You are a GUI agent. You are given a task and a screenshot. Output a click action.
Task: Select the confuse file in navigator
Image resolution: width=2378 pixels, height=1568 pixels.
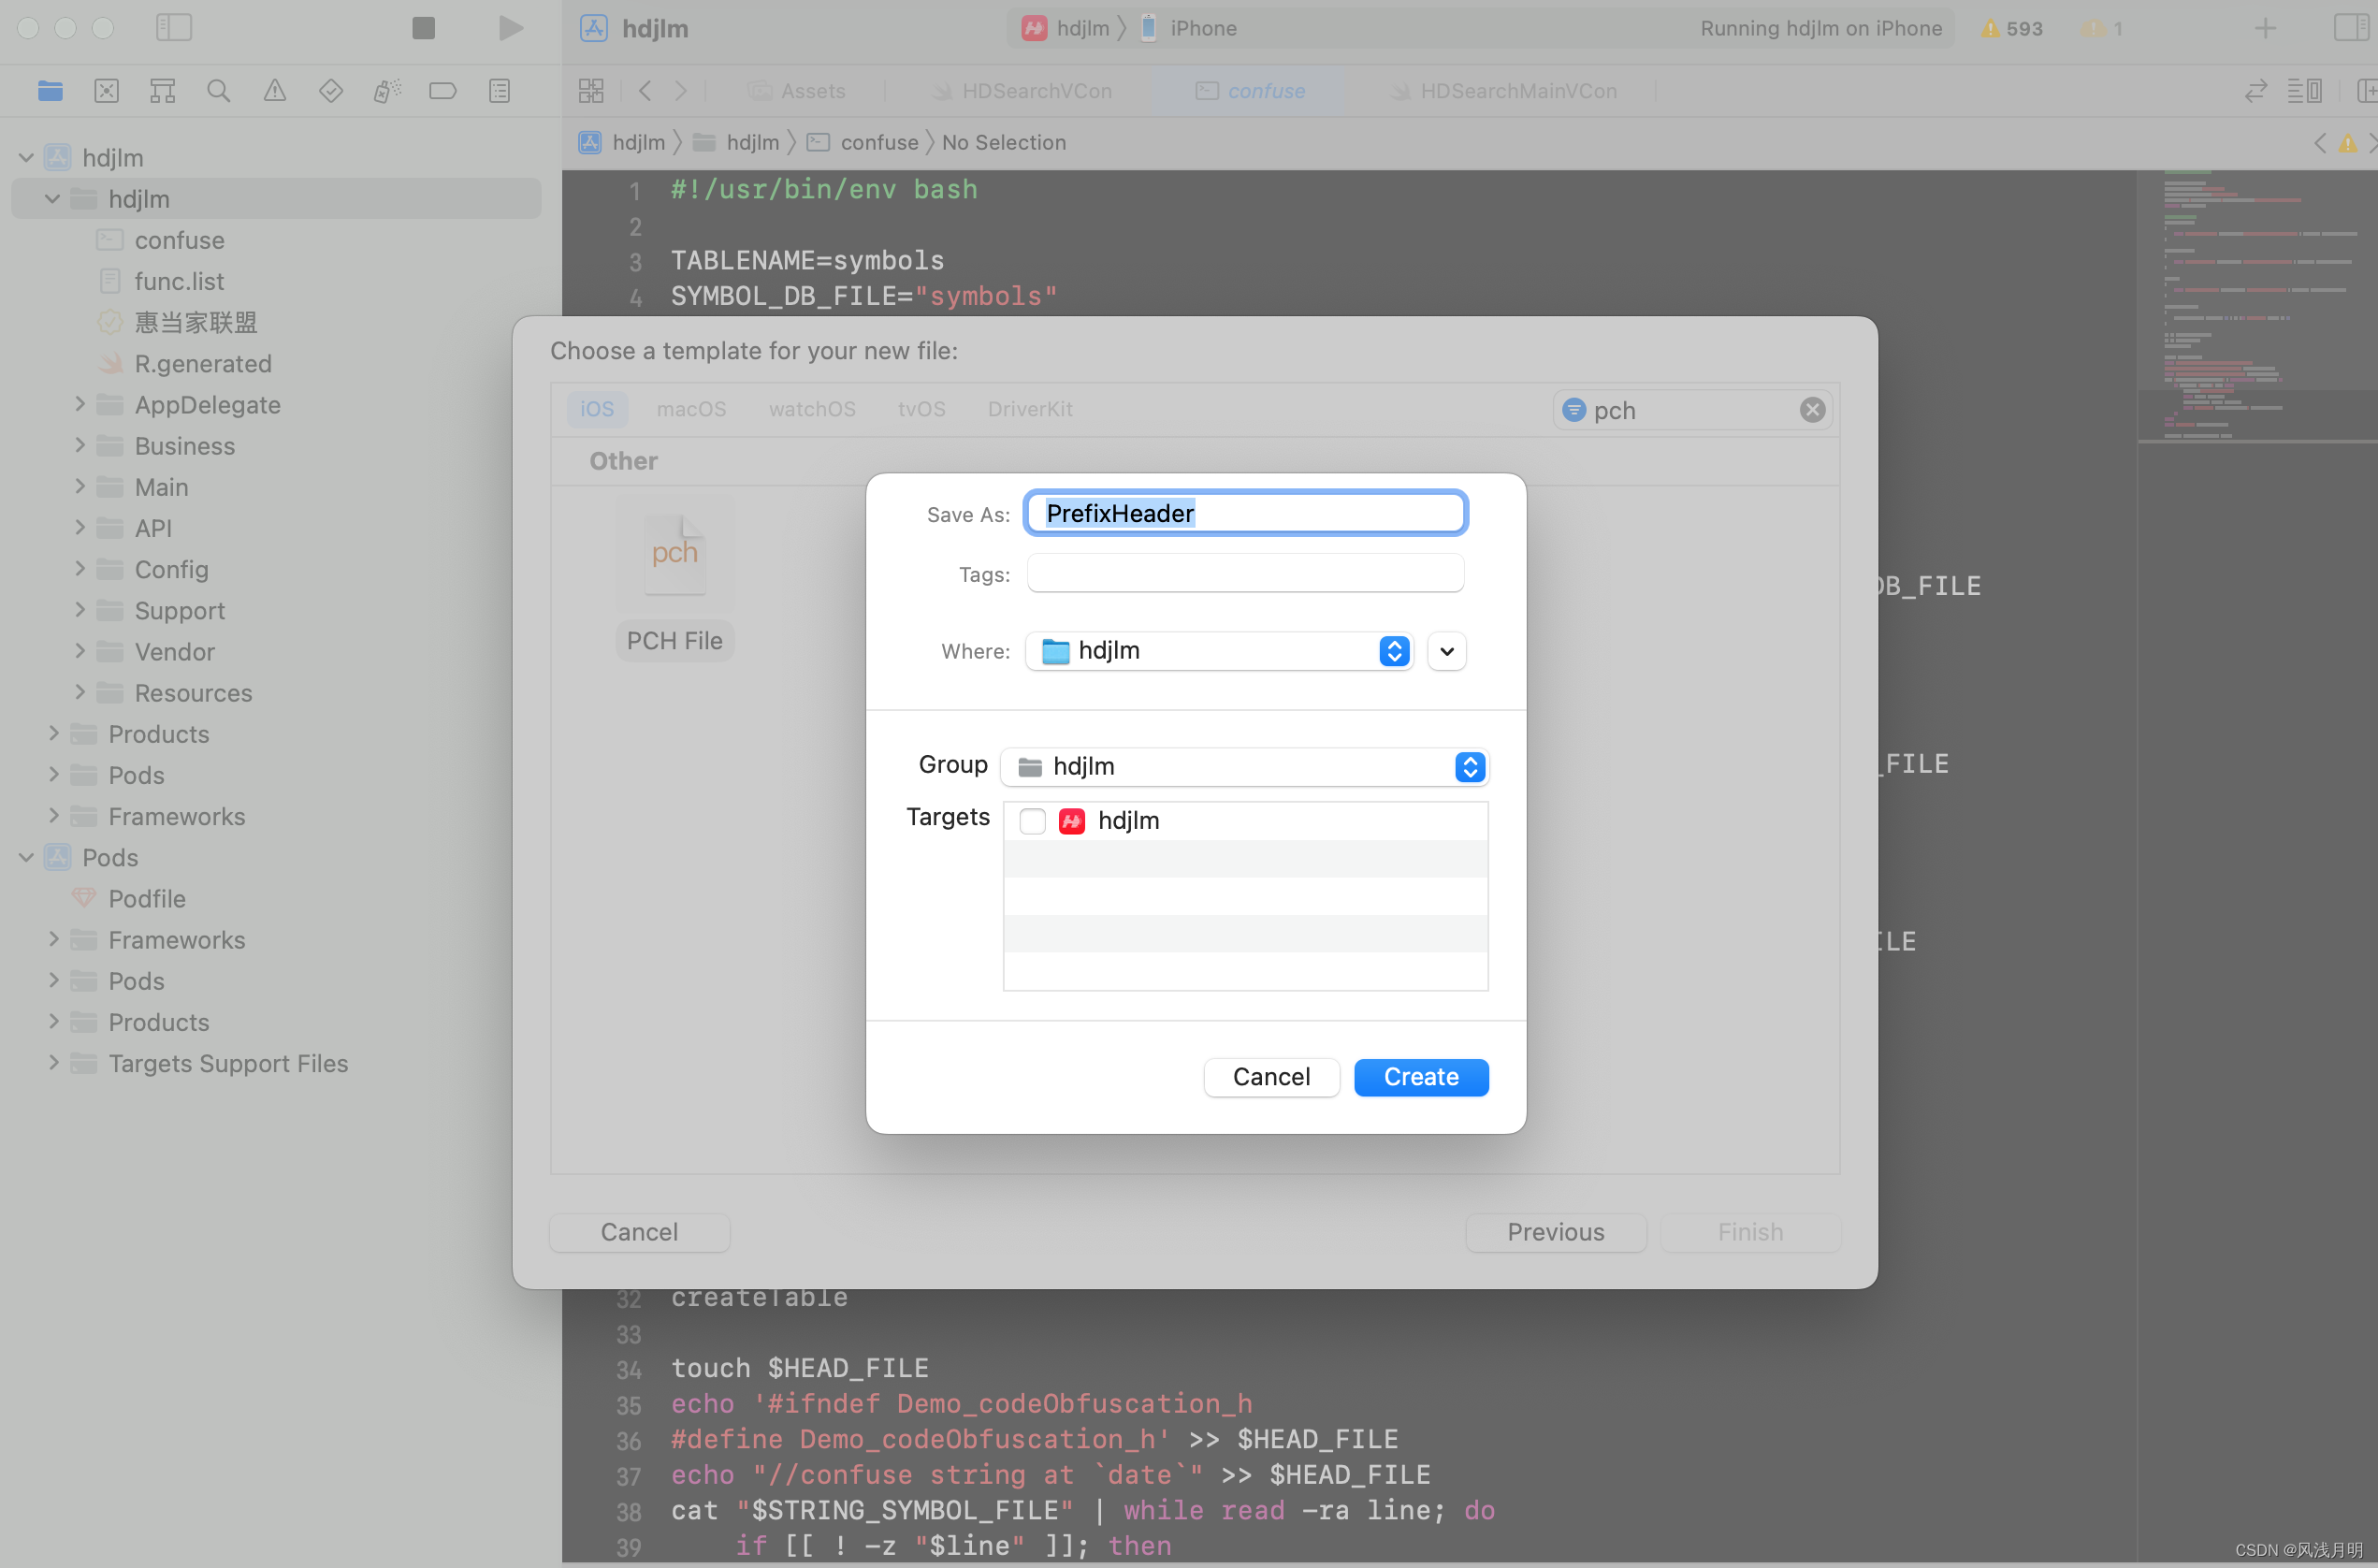[180, 240]
